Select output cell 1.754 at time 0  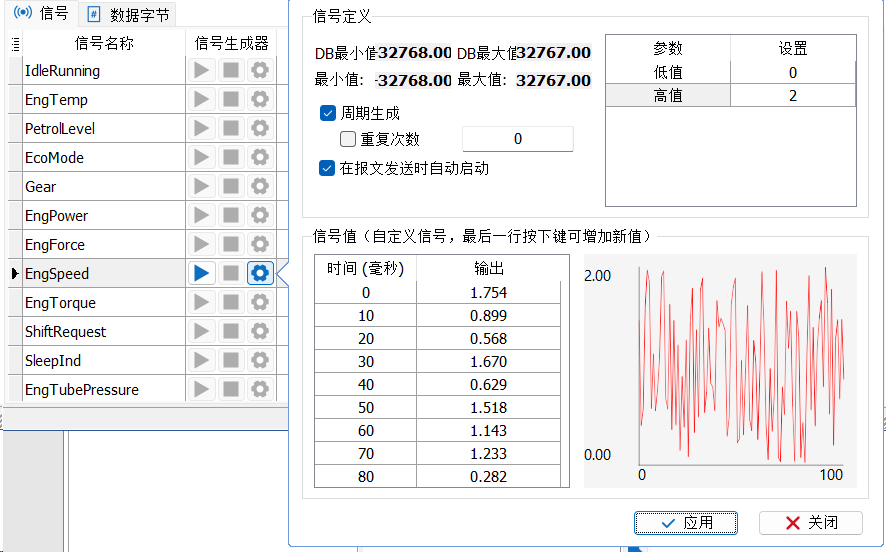click(488, 293)
